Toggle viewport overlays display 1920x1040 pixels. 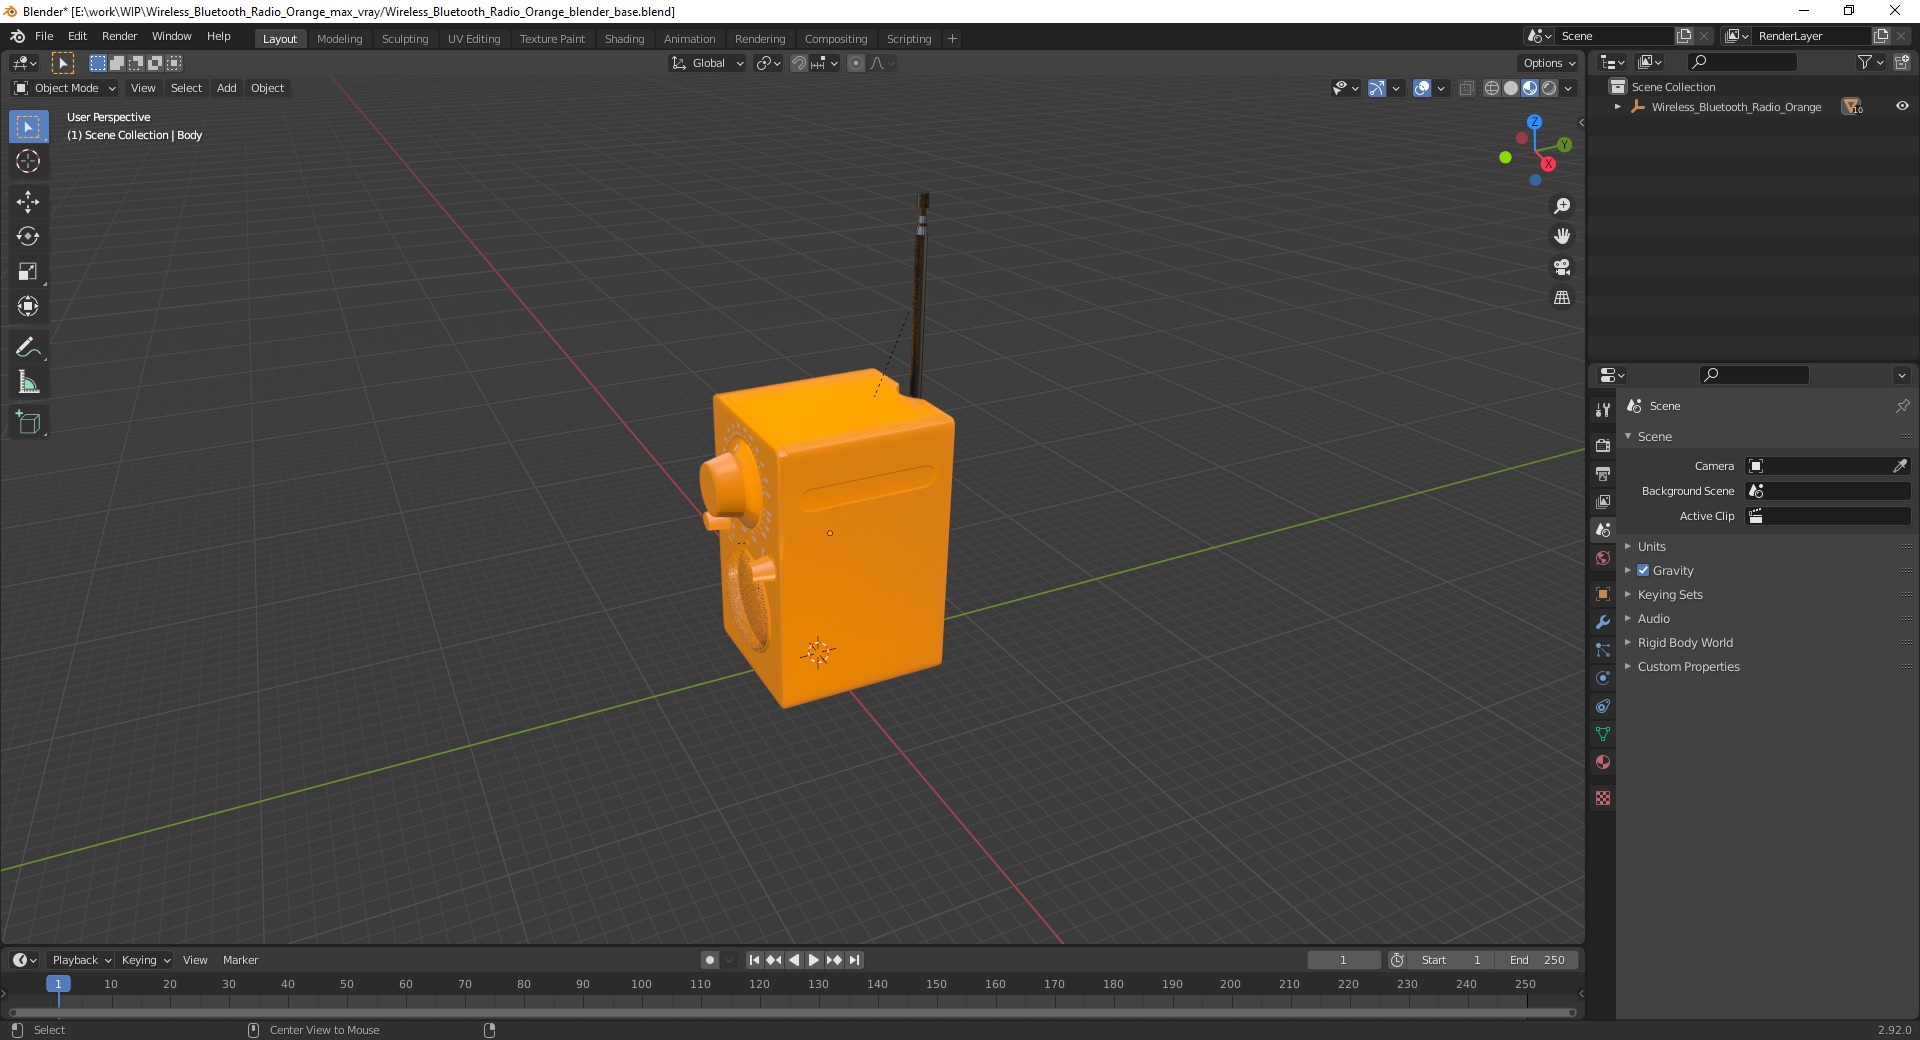click(1422, 88)
